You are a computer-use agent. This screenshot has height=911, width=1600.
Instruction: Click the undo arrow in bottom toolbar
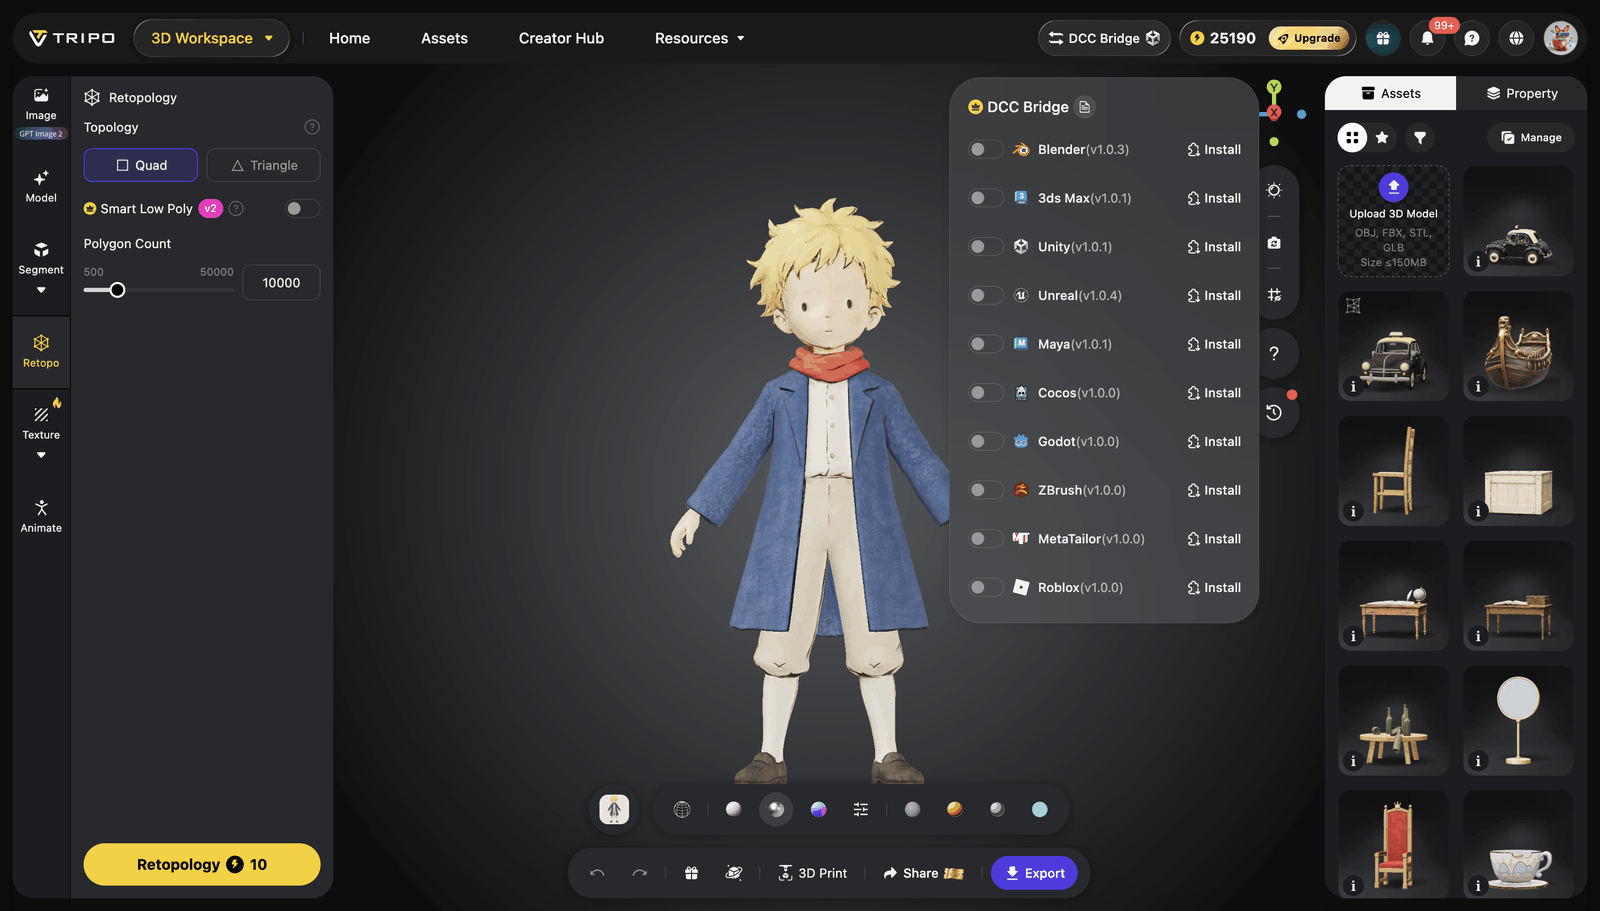pos(597,873)
